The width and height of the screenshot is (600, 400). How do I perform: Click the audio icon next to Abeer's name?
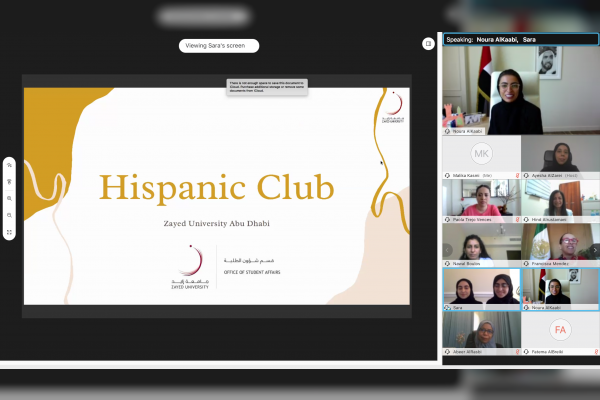click(x=447, y=352)
